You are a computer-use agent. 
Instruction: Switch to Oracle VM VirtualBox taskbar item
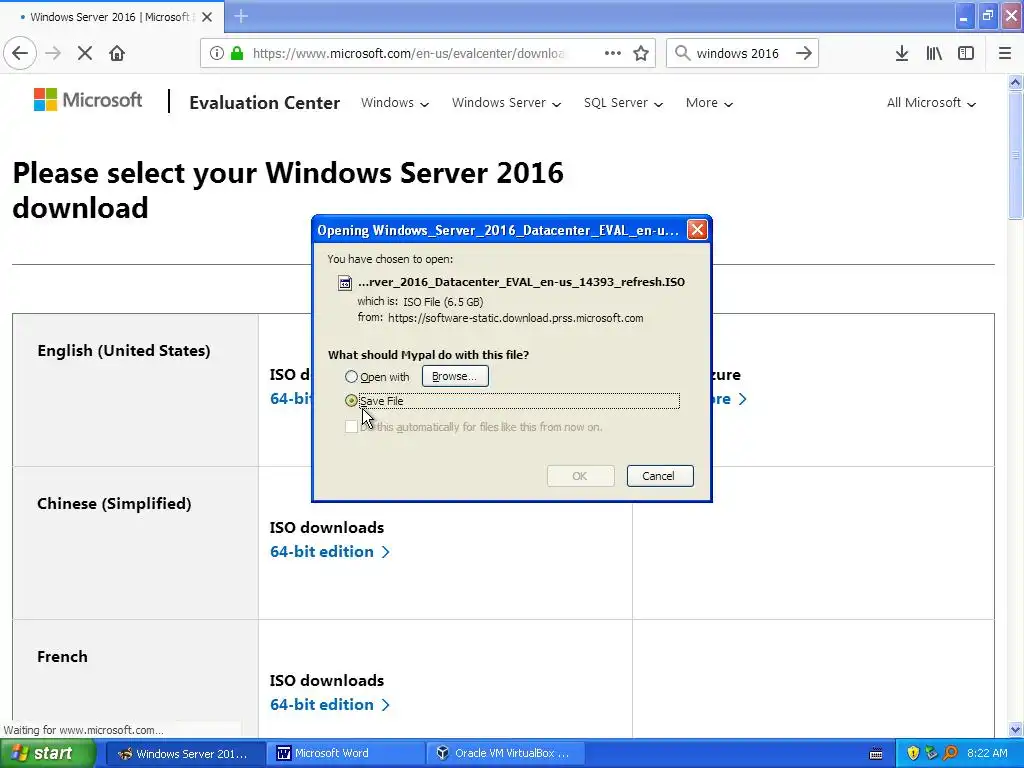click(506, 754)
